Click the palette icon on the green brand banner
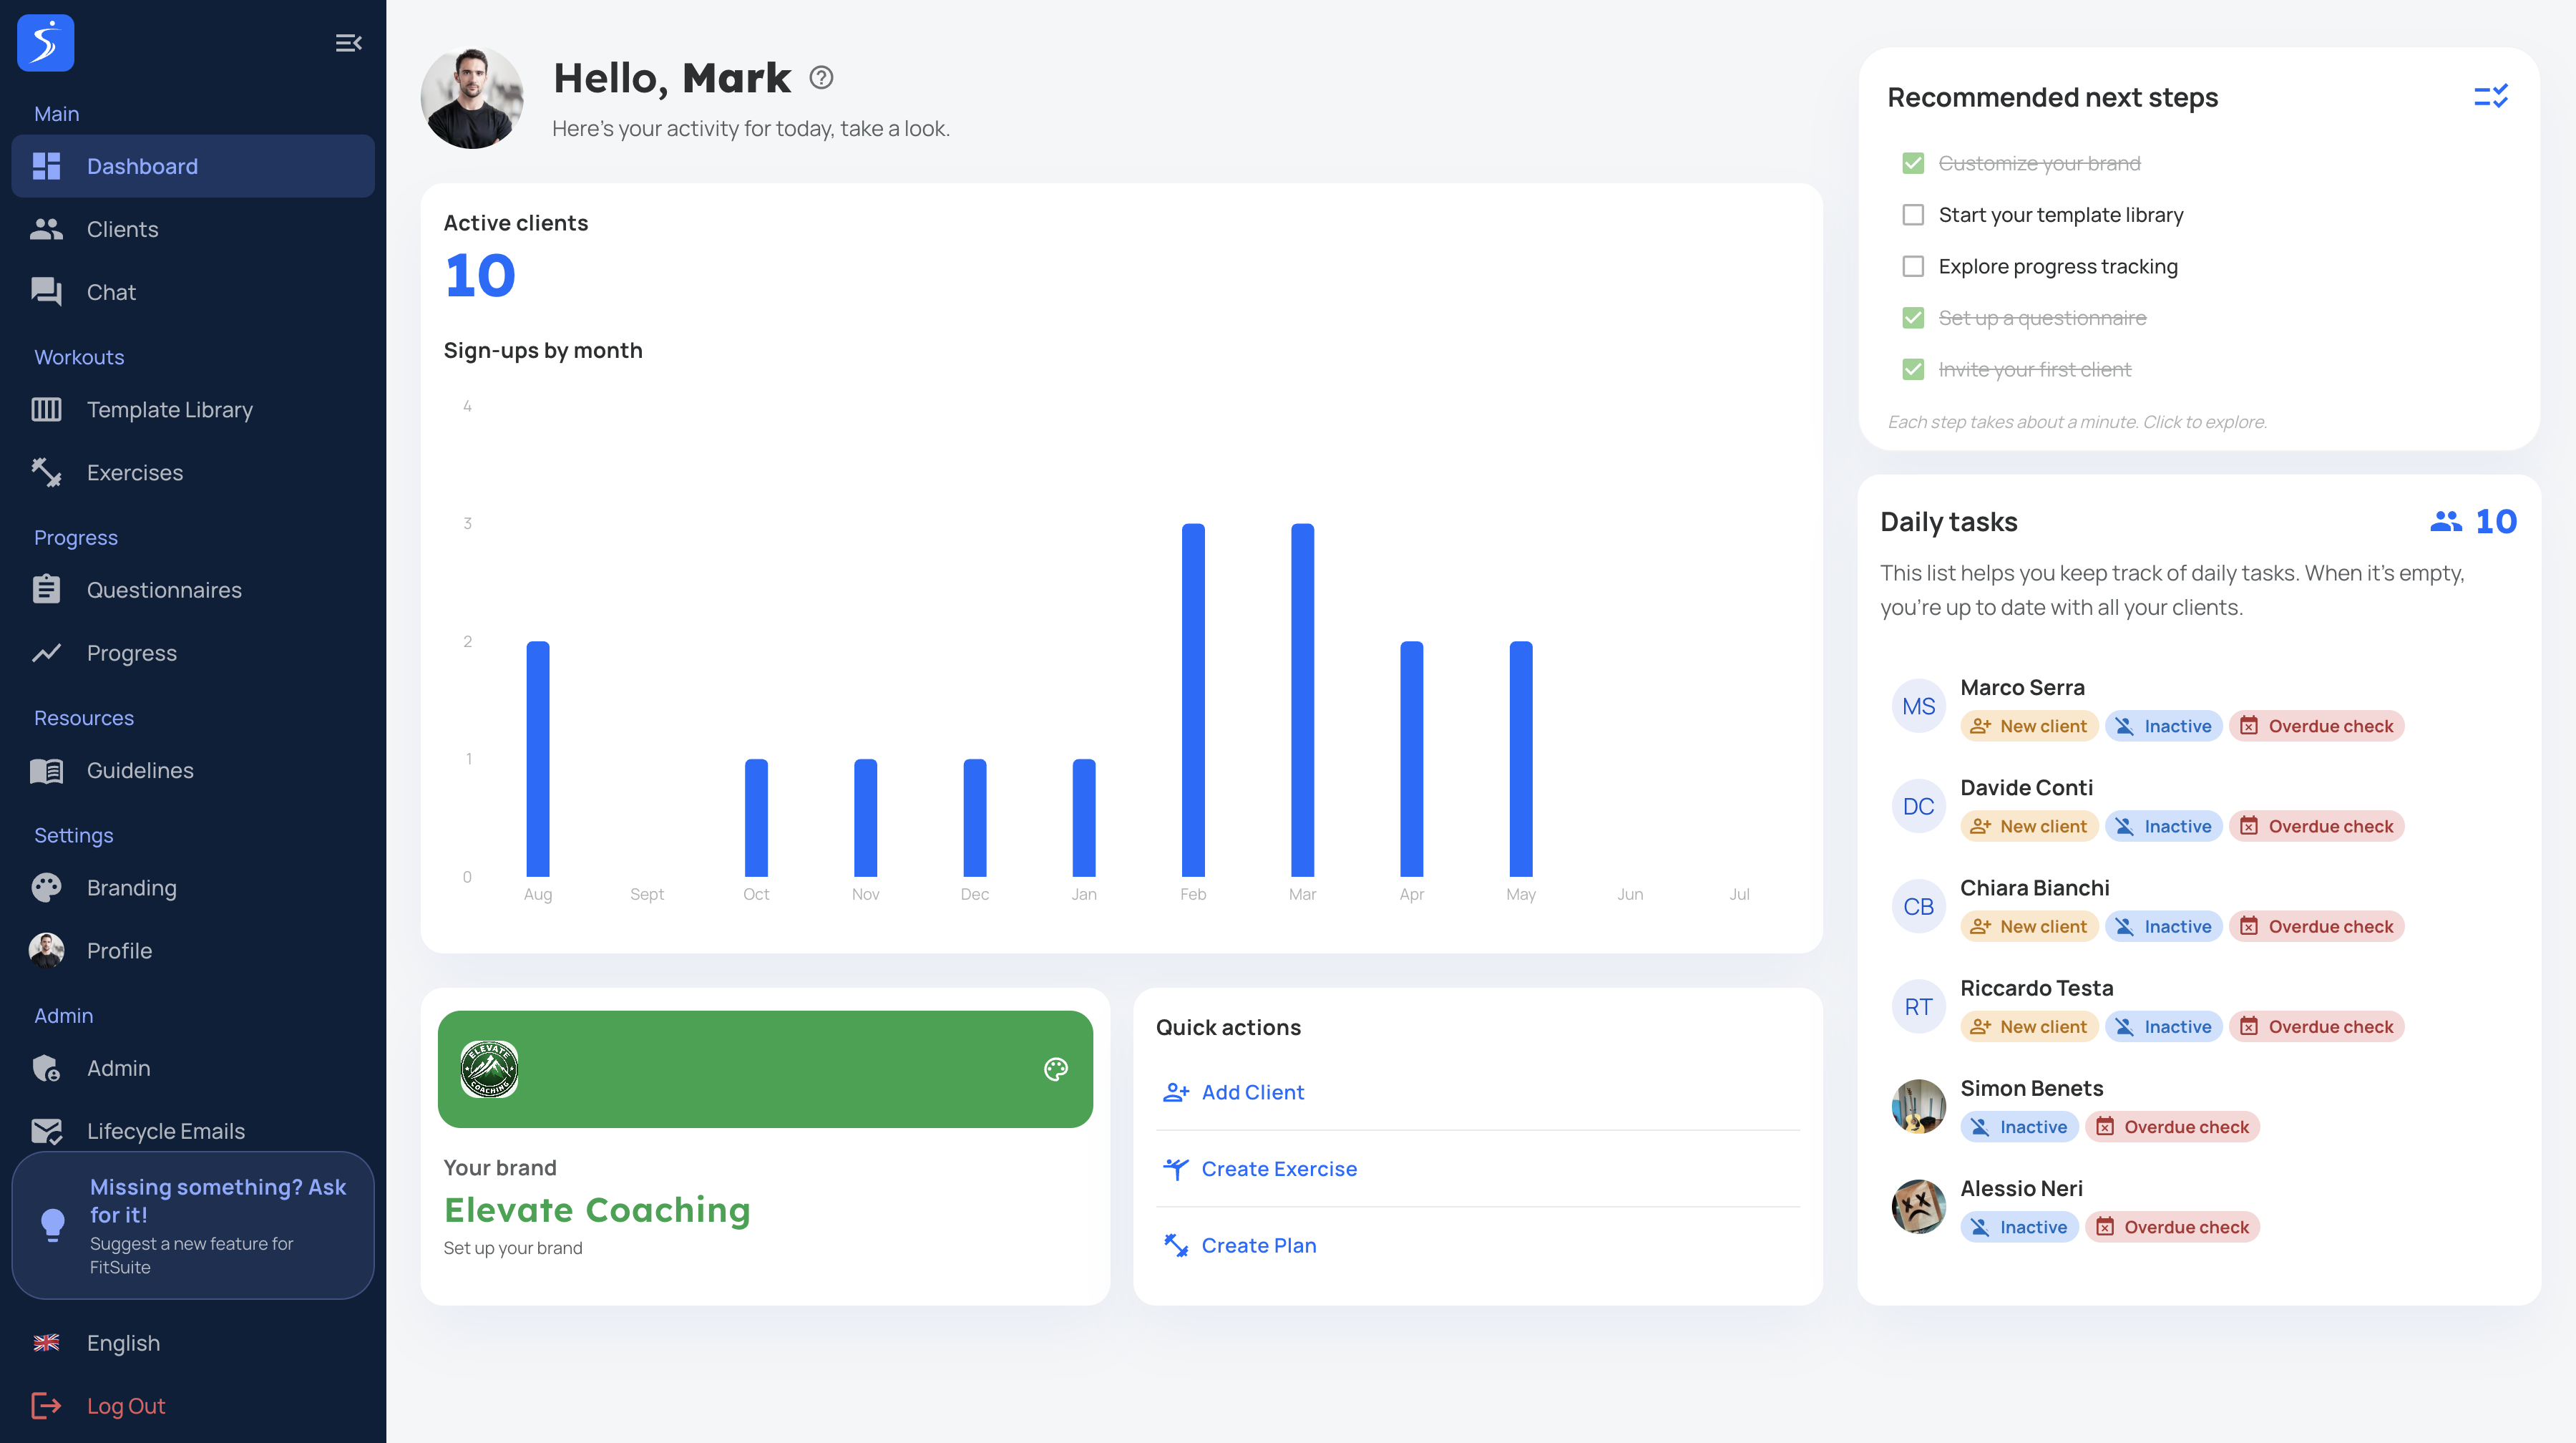Viewport: 2576px width, 1443px height. [1056, 1069]
